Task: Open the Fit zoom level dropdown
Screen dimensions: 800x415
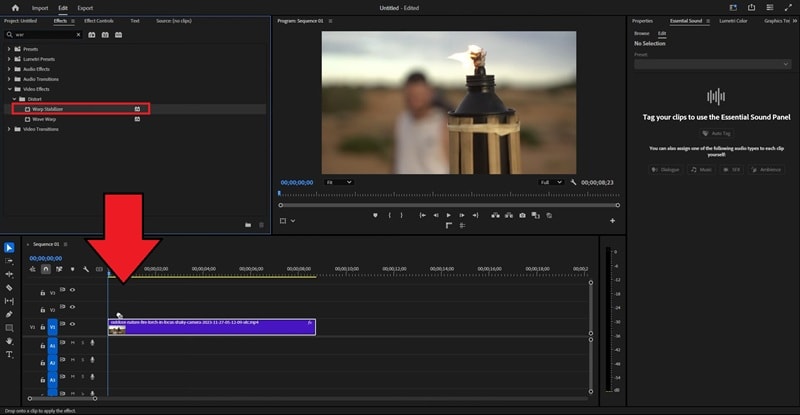Action: (338, 182)
